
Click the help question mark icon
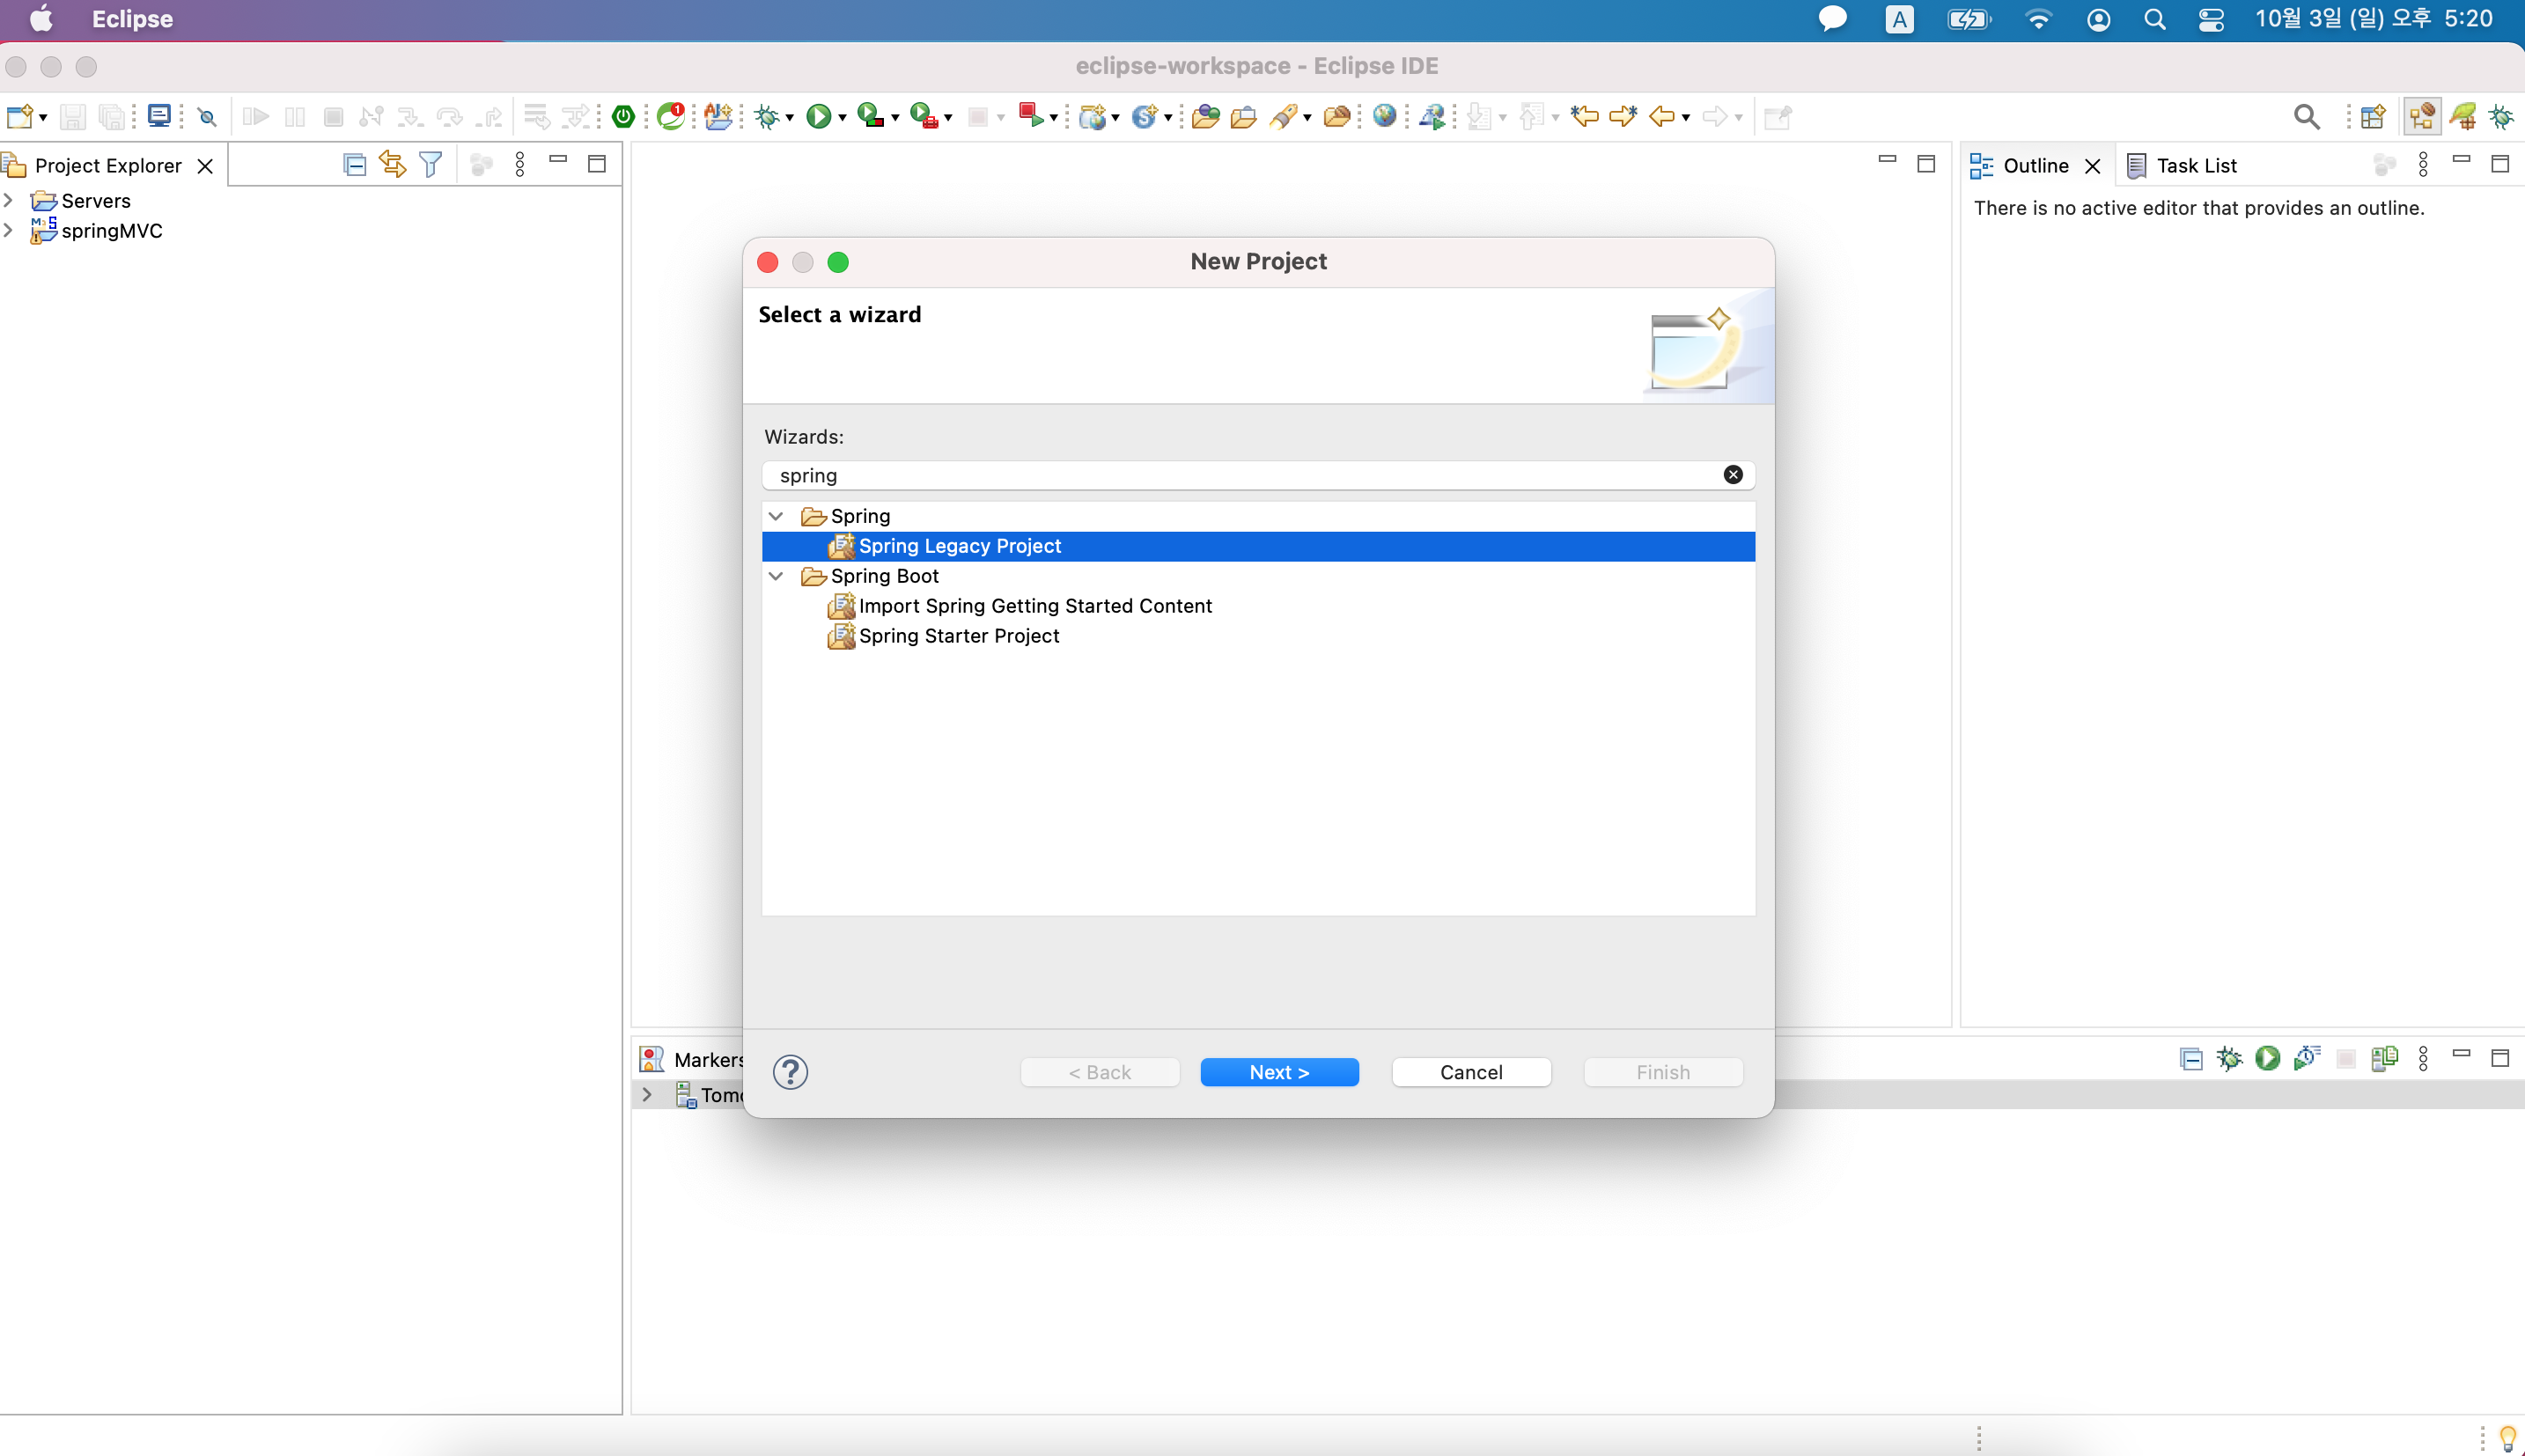point(790,1072)
